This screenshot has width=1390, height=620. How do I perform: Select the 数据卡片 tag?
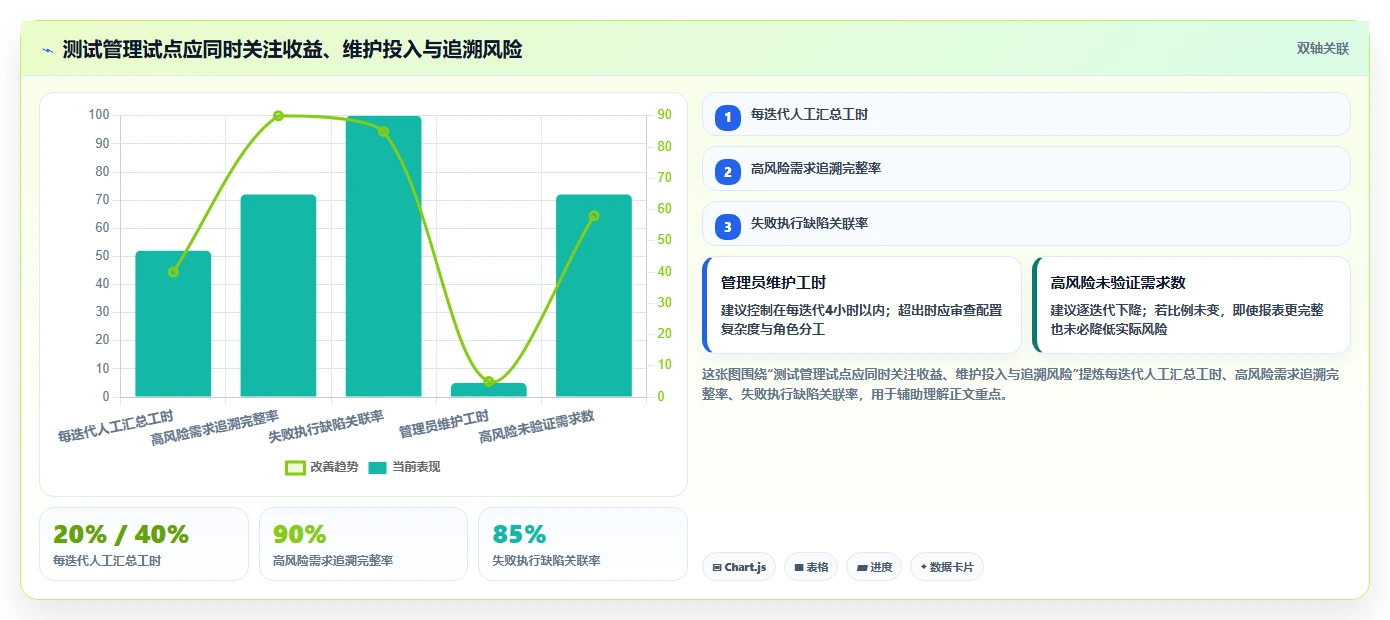click(947, 567)
